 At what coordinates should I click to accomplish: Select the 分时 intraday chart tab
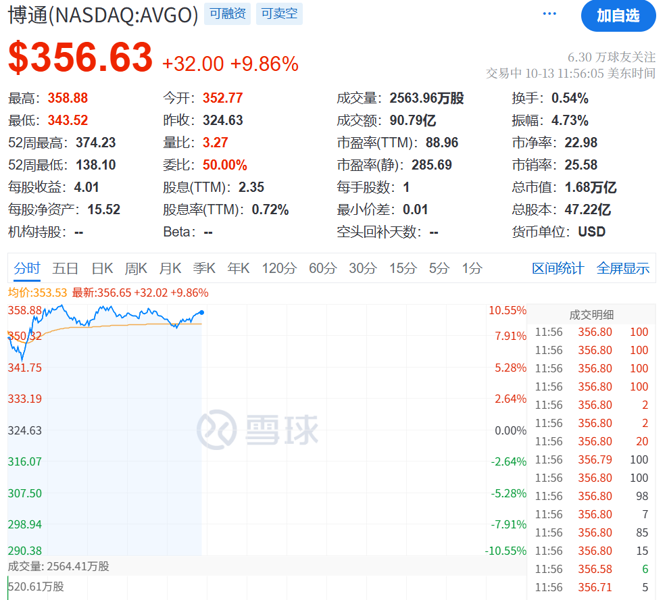pos(27,268)
